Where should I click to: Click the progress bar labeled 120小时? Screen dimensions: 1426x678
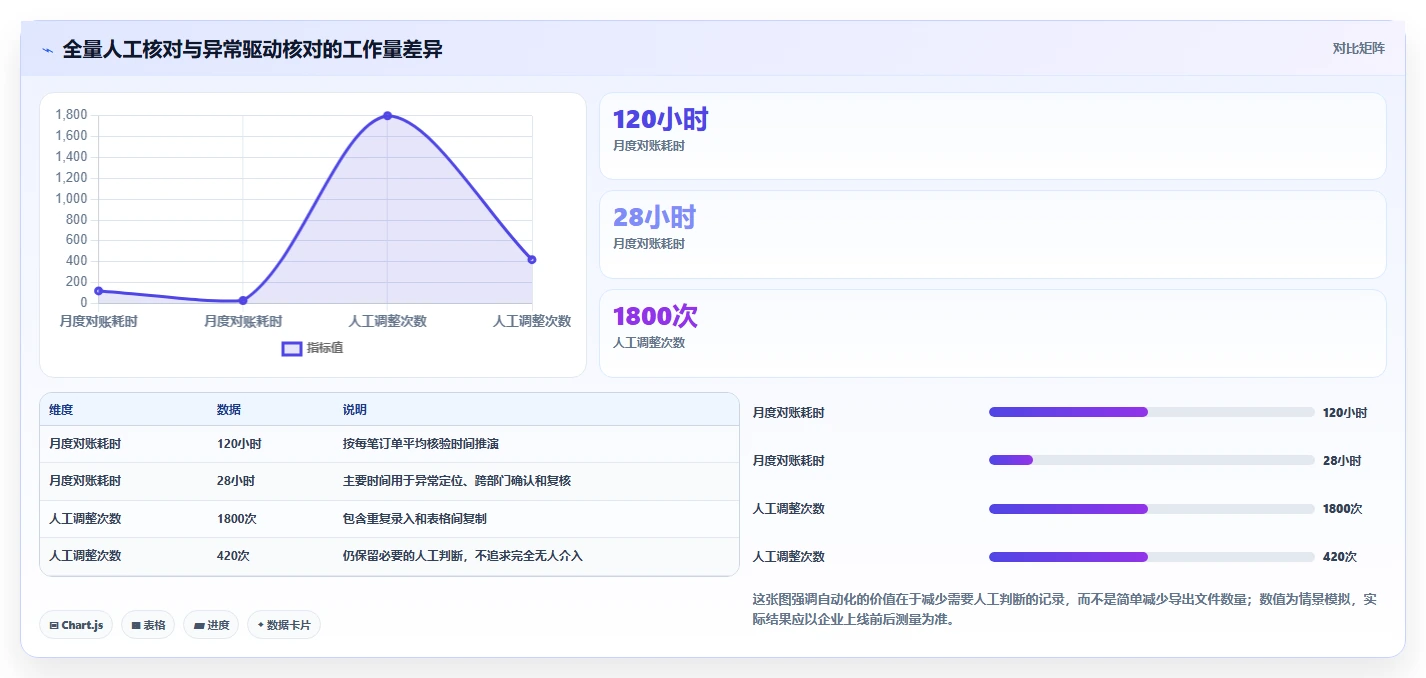pos(1151,412)
